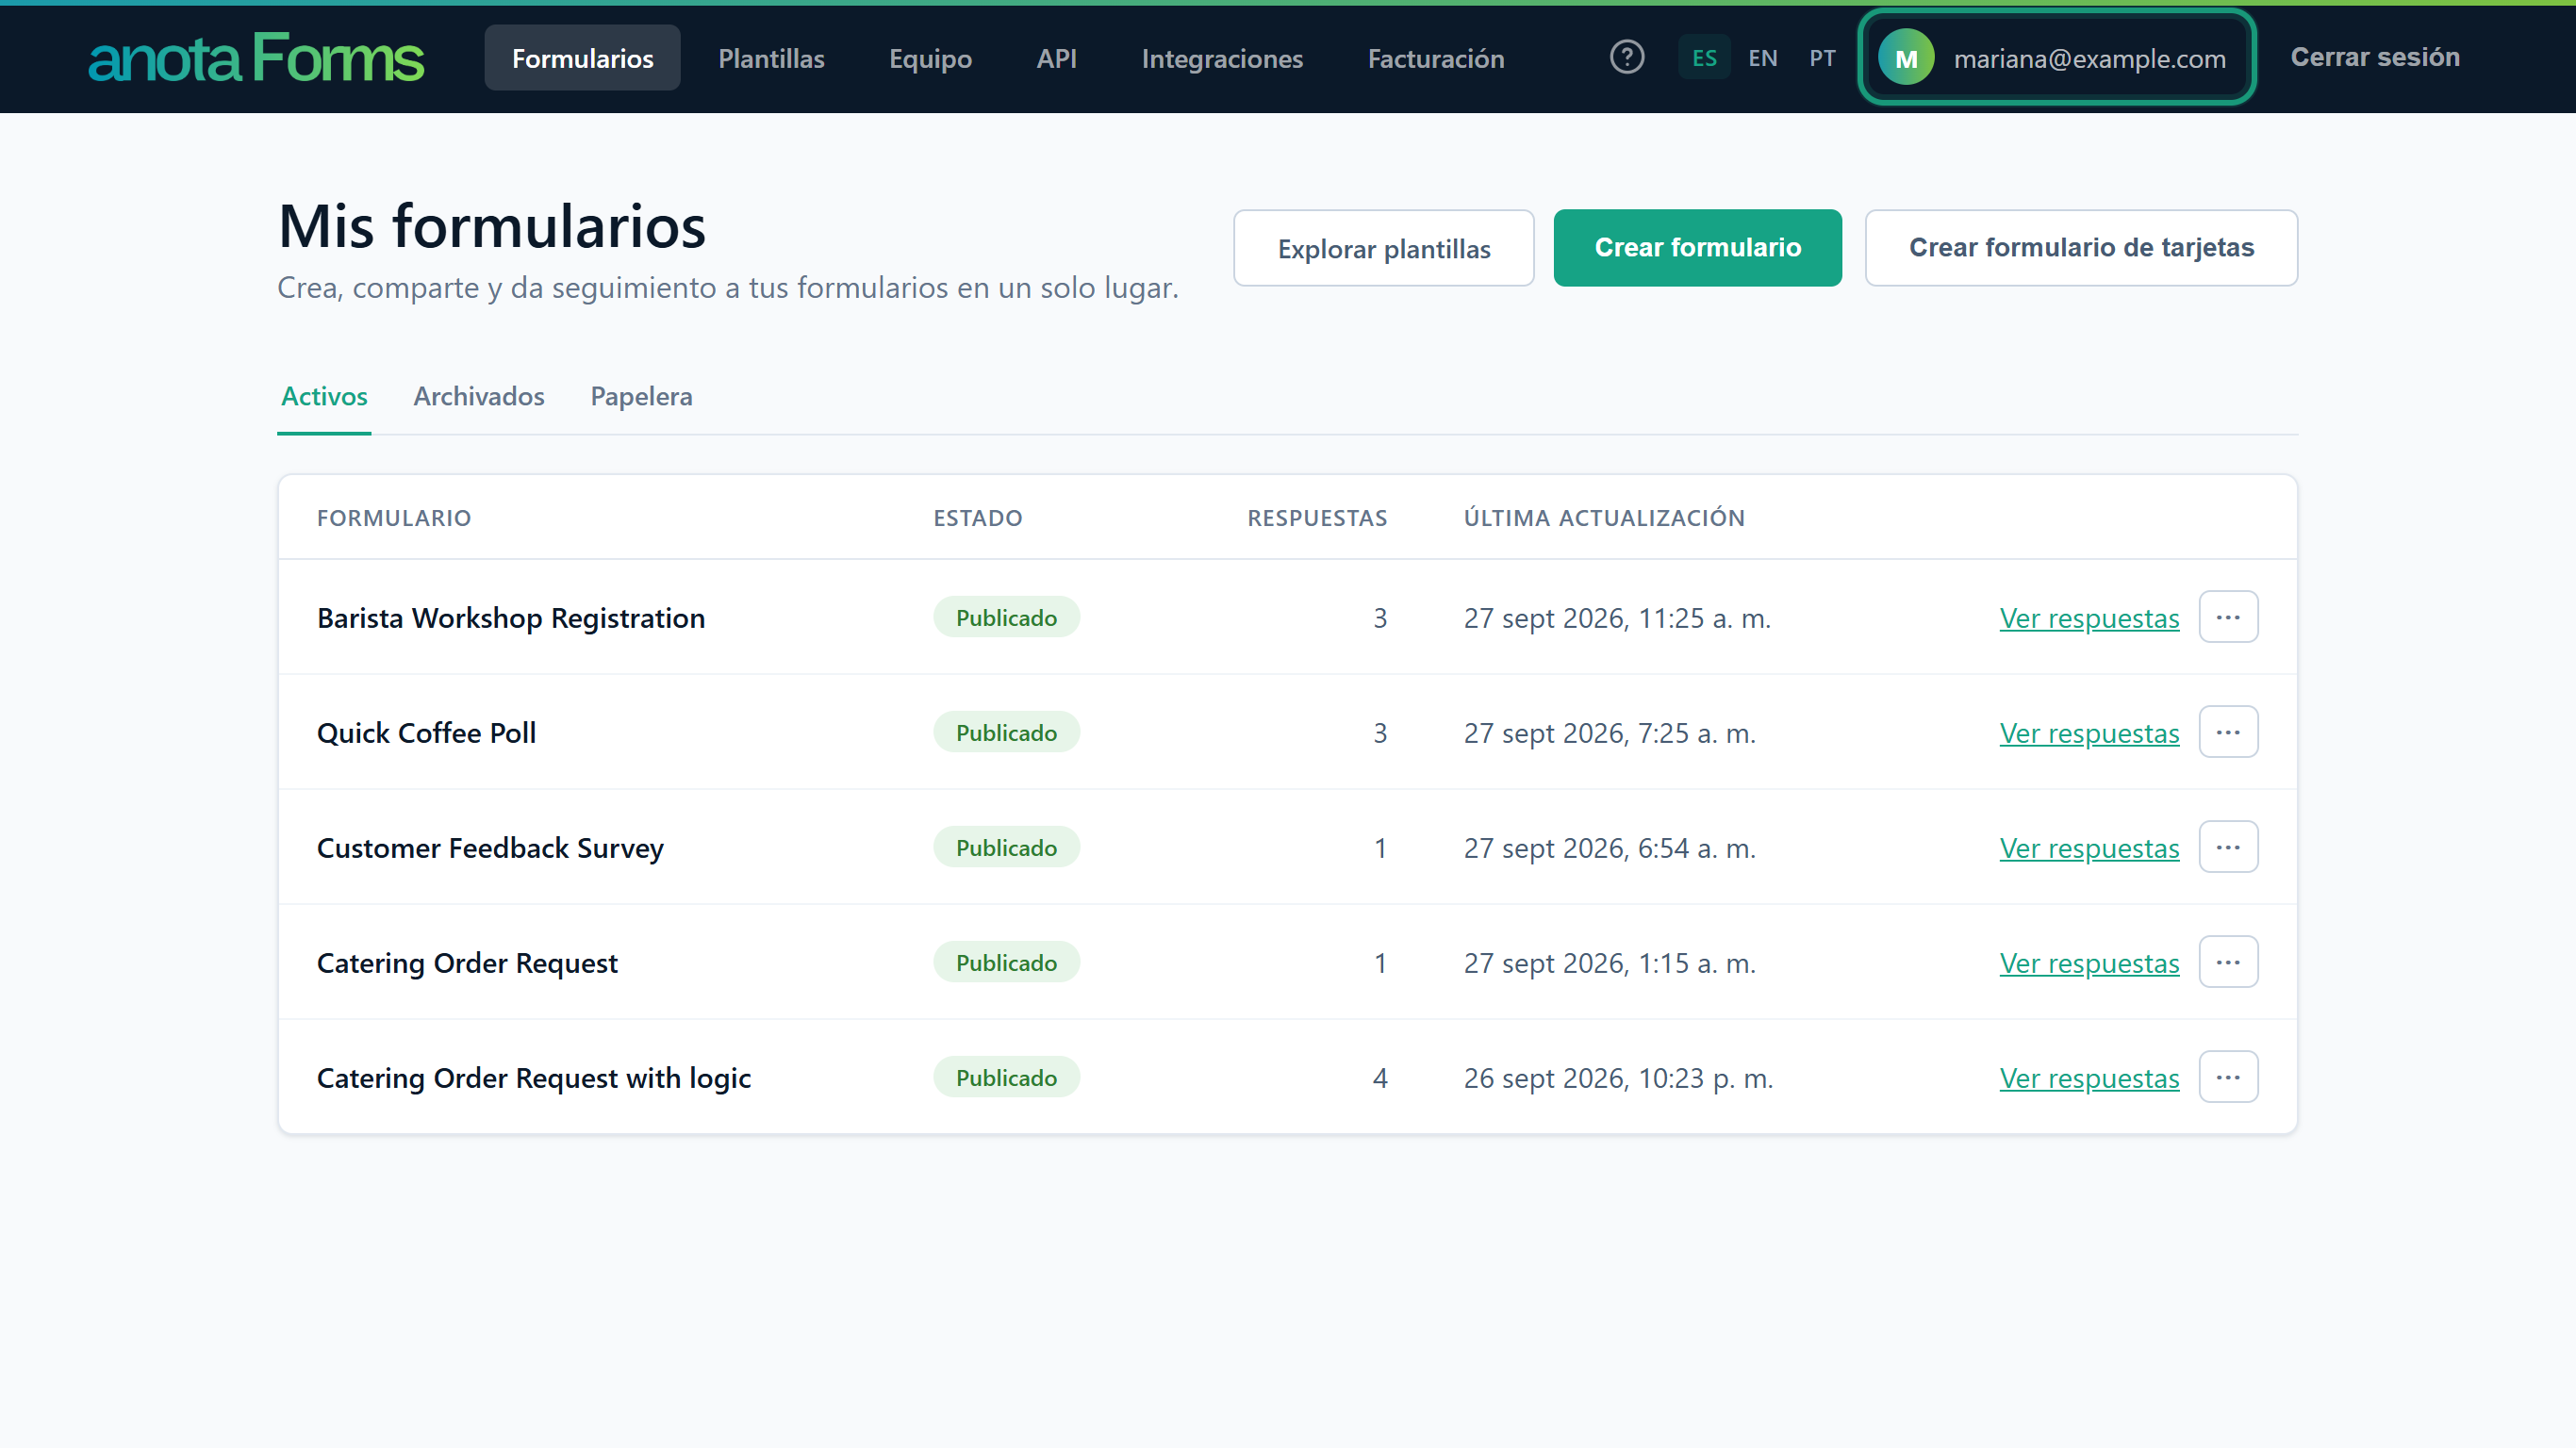2576x1448 pixels.
Task: Click Publicado badge for Catering Order Request with logic
Action: (x=1006, y=1077)
